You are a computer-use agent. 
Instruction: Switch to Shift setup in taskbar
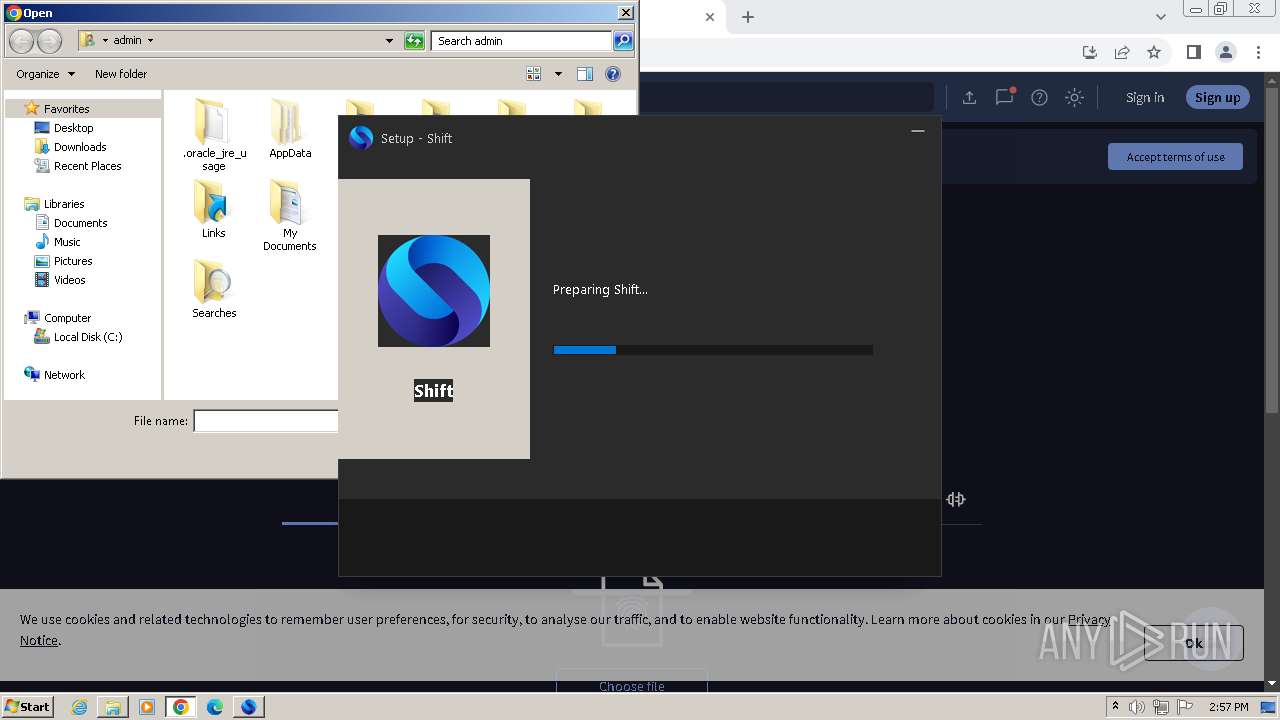(x=249, y=707)
